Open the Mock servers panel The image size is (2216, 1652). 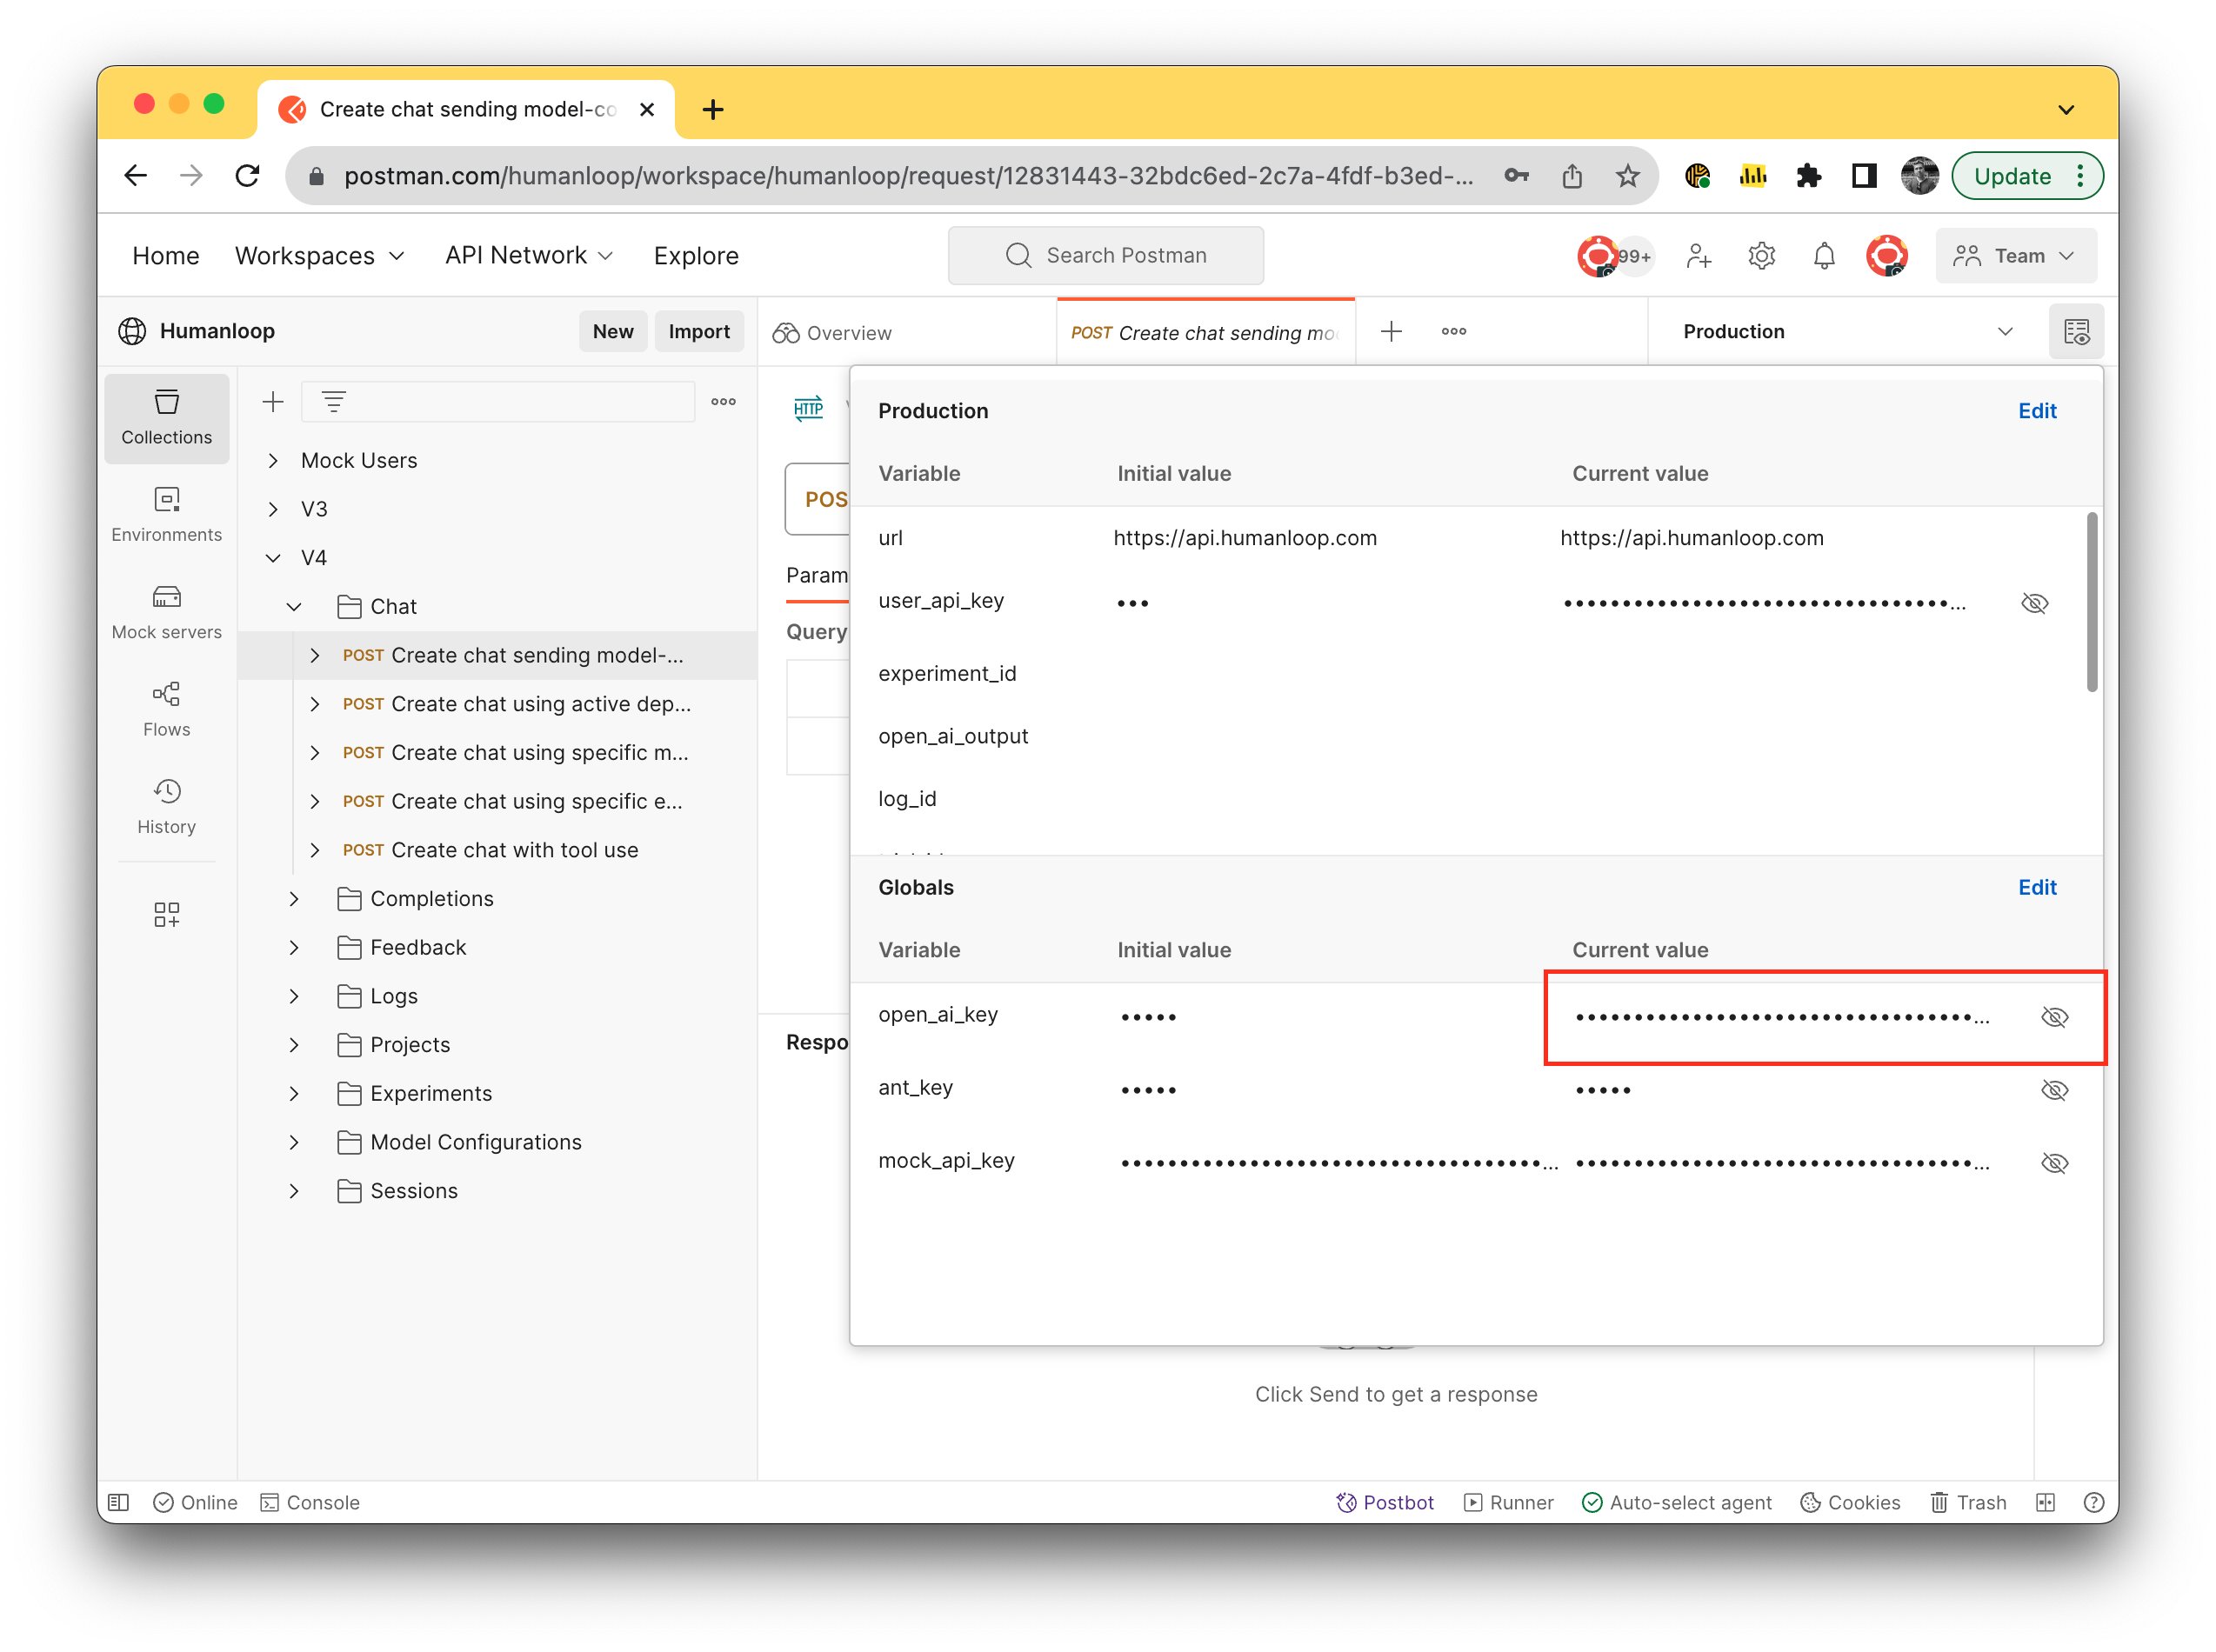point(166,611)
